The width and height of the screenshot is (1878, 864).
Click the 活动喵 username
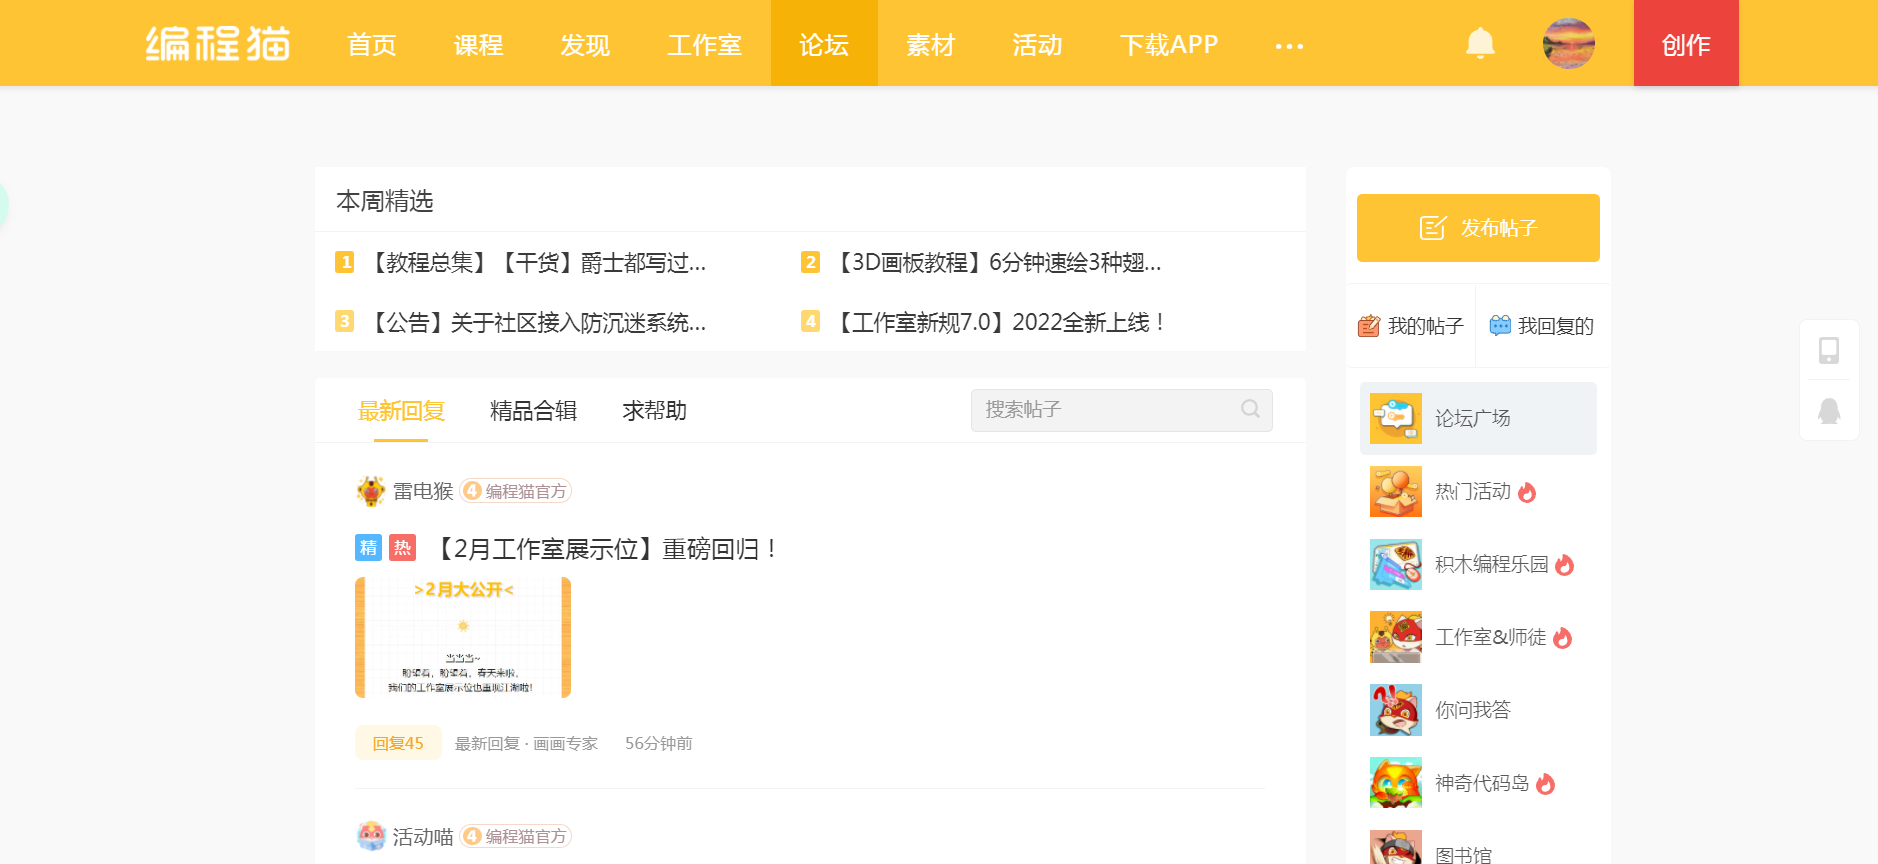[423, 836]
